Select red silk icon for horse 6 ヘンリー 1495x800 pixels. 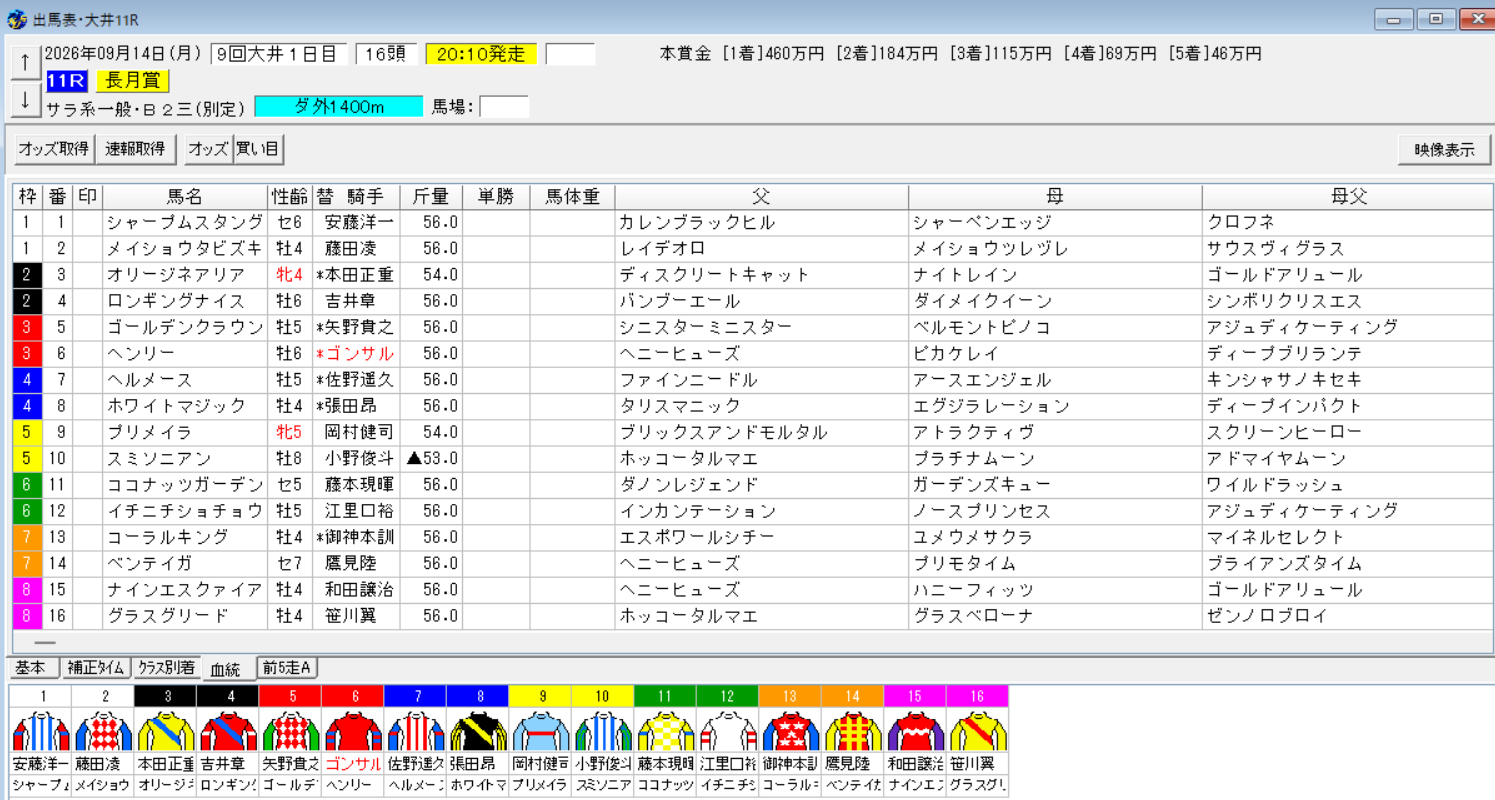[x=352, y=731]
